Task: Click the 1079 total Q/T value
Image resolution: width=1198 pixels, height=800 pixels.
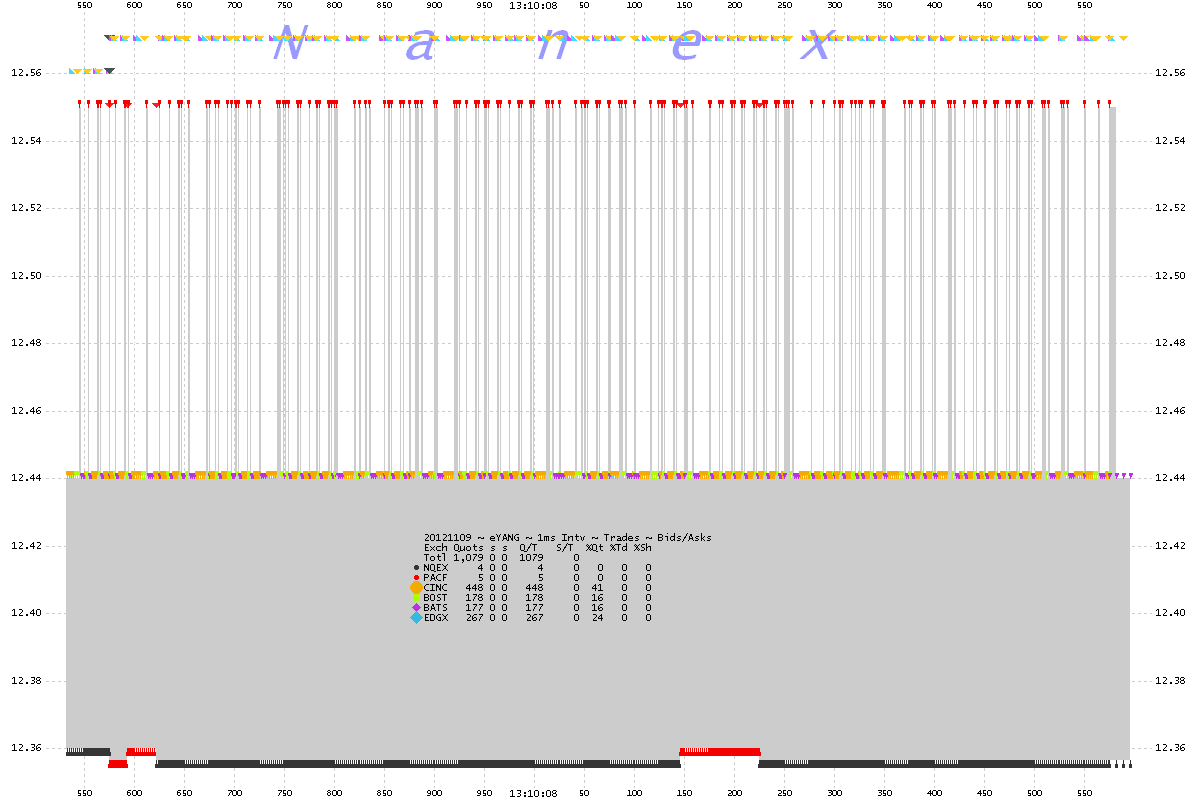Action: pos(531,558)
